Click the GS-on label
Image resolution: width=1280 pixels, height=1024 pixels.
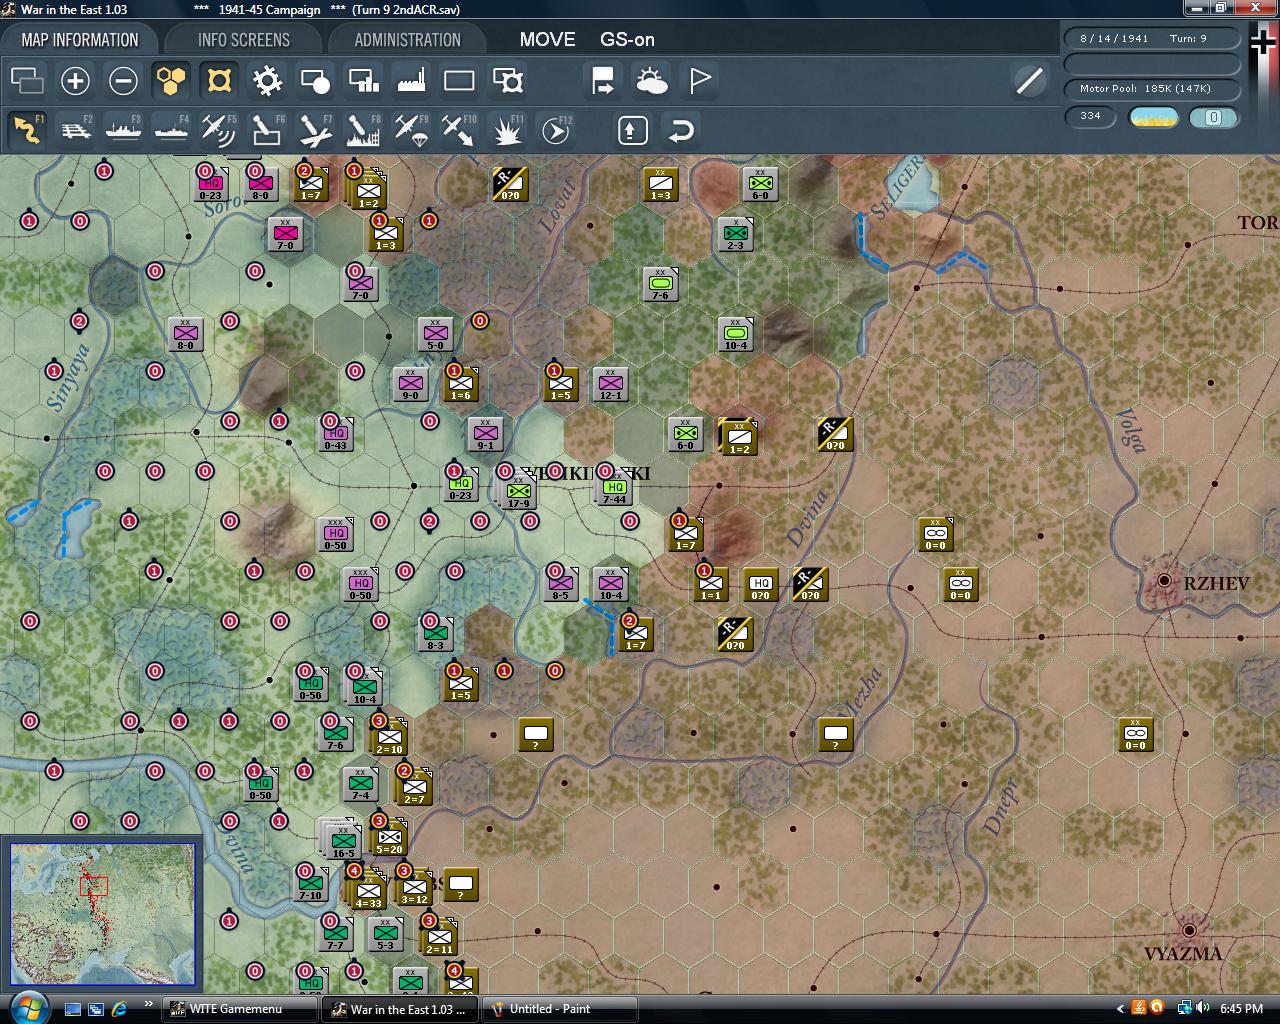tap(627, 40)
